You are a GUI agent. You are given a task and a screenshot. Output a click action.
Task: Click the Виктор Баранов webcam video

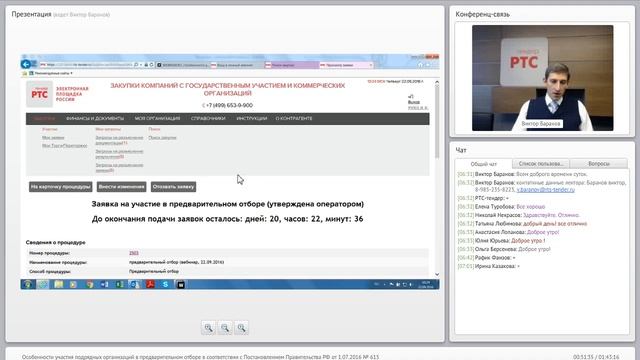[542, 78]
